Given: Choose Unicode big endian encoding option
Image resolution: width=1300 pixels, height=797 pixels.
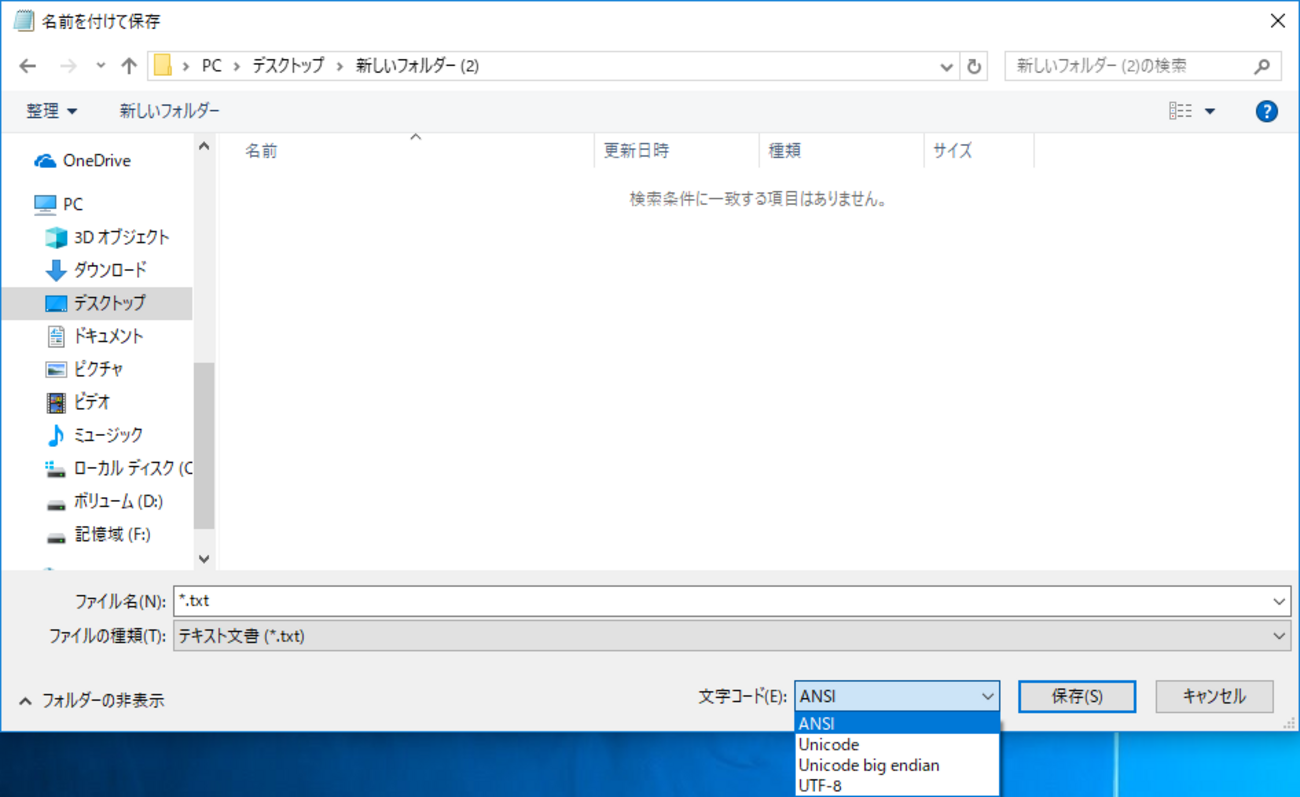Looking at the screenshot, I should click(x=897, y=766).
